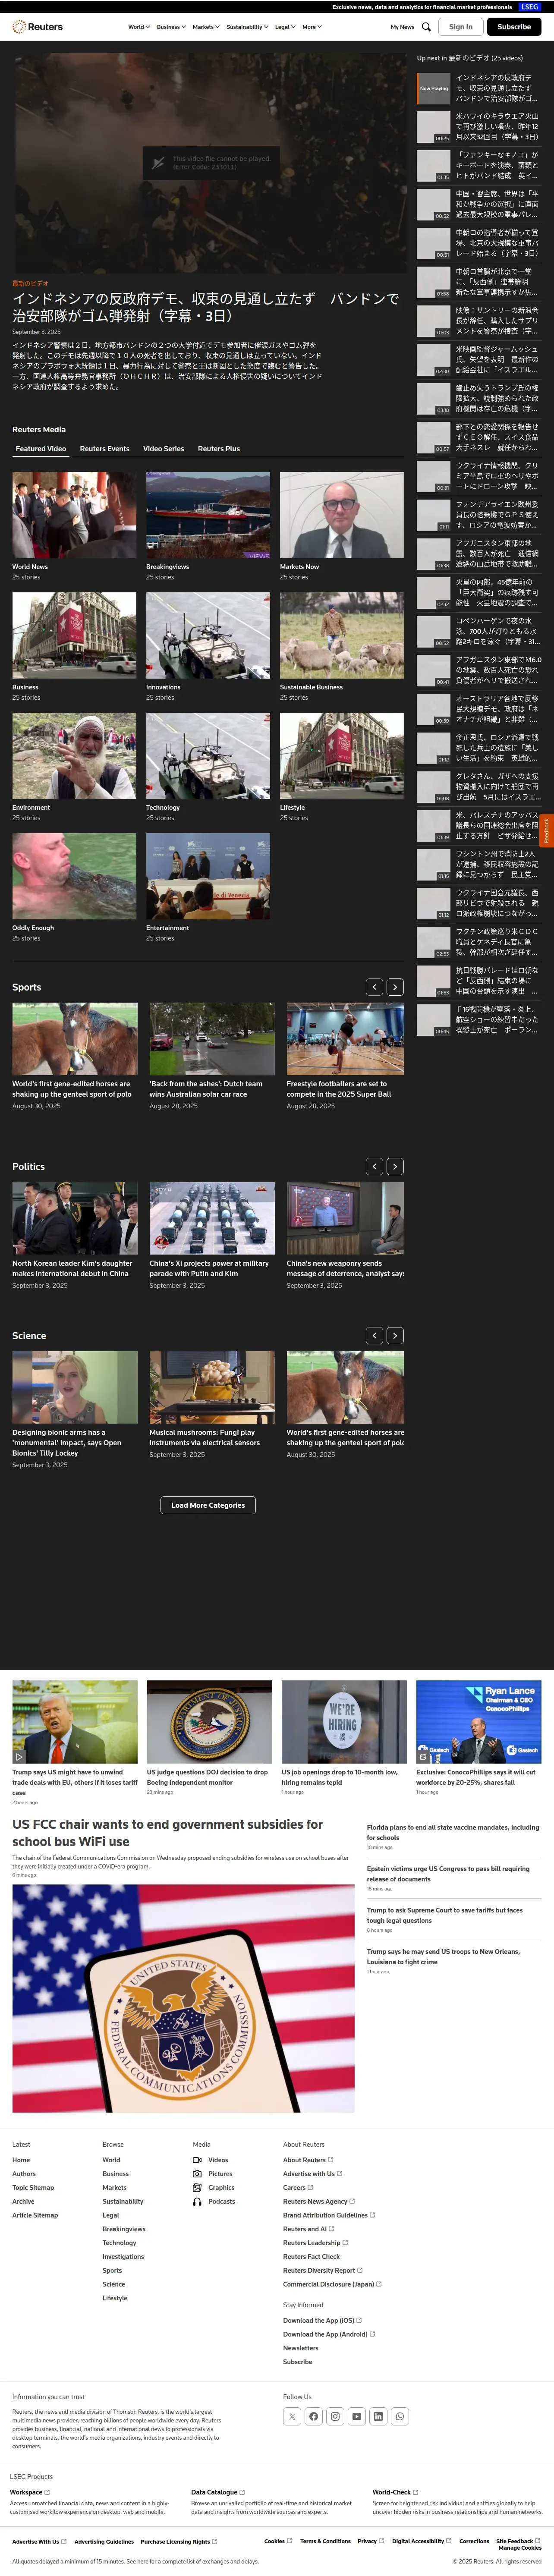Open My News in header

[x=402, y=27]
